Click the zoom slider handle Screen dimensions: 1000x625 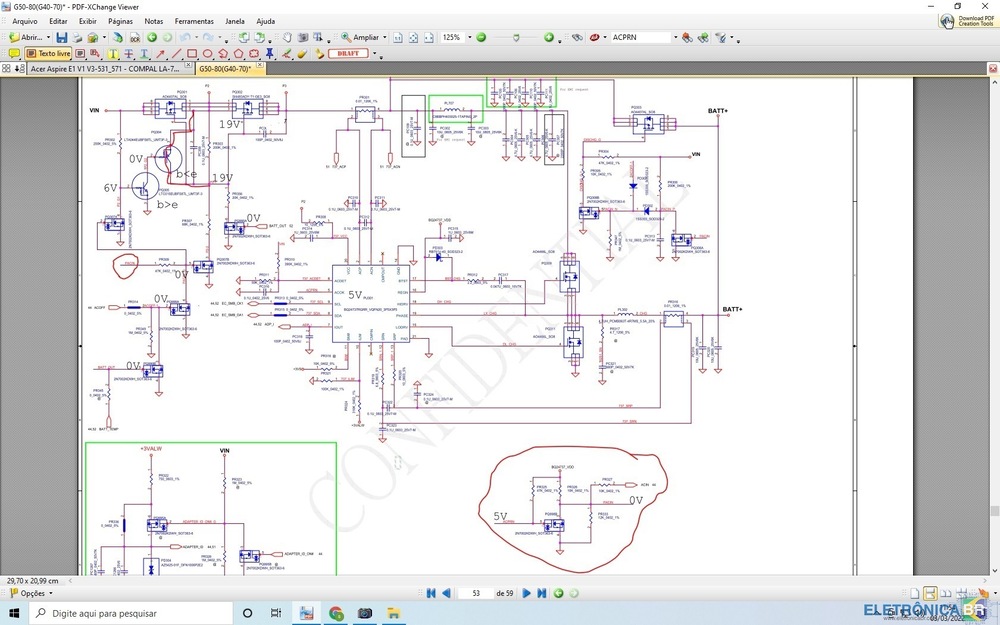click(516, 37)
